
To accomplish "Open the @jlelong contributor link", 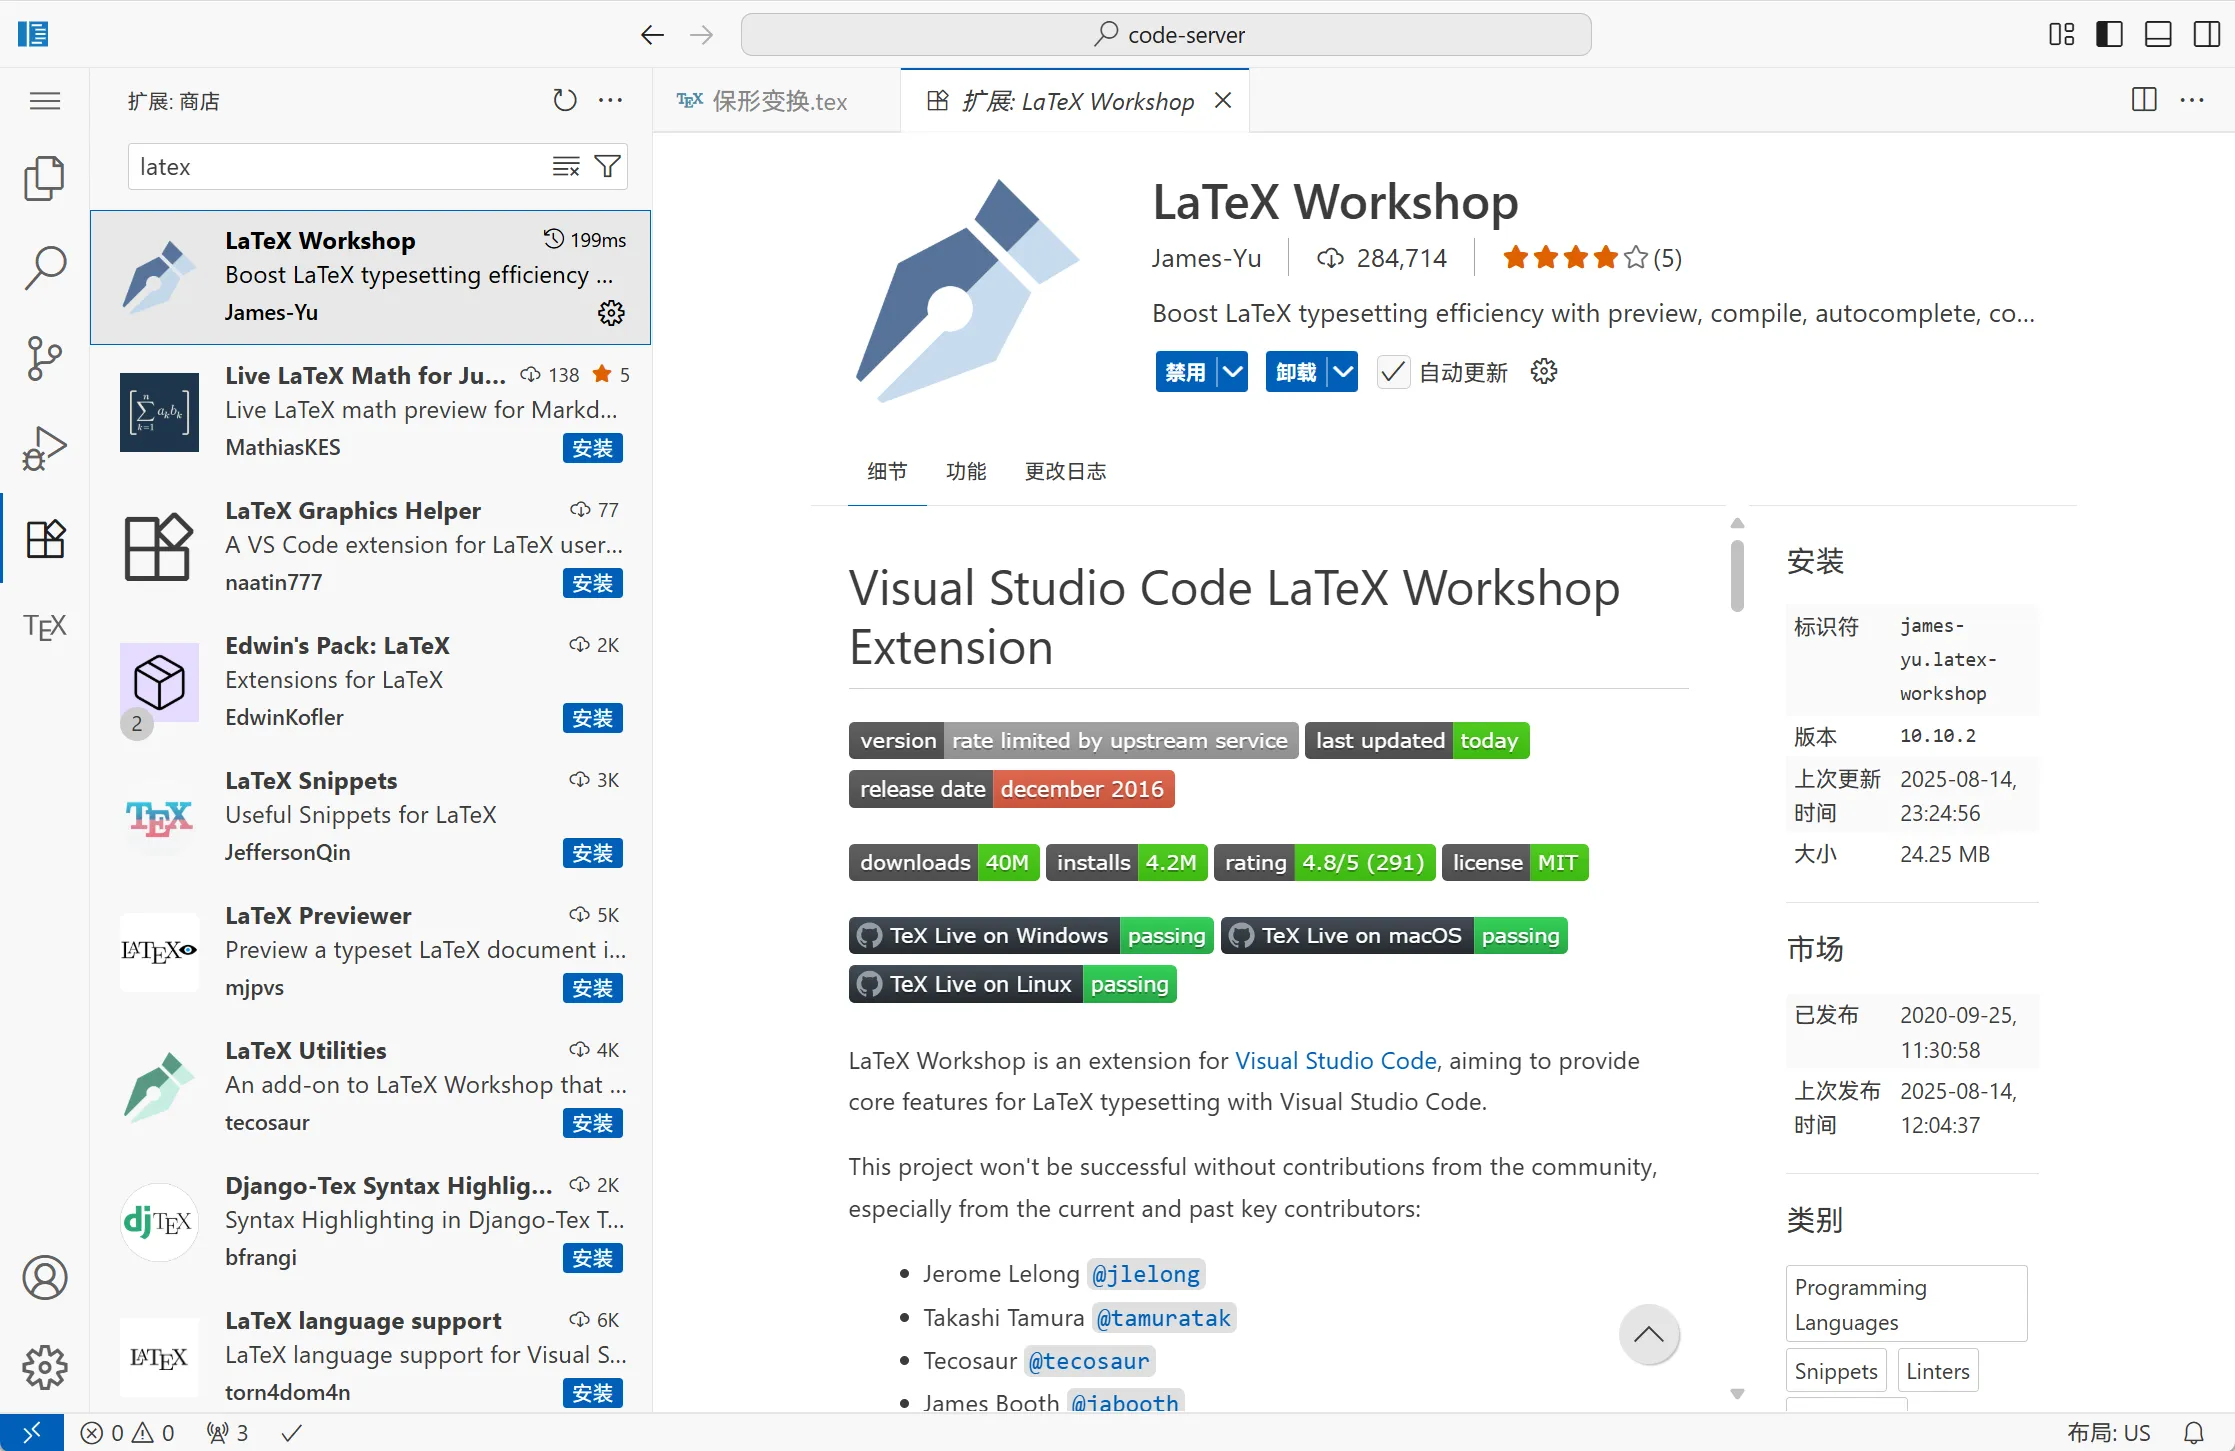I will [1146, 1274].
